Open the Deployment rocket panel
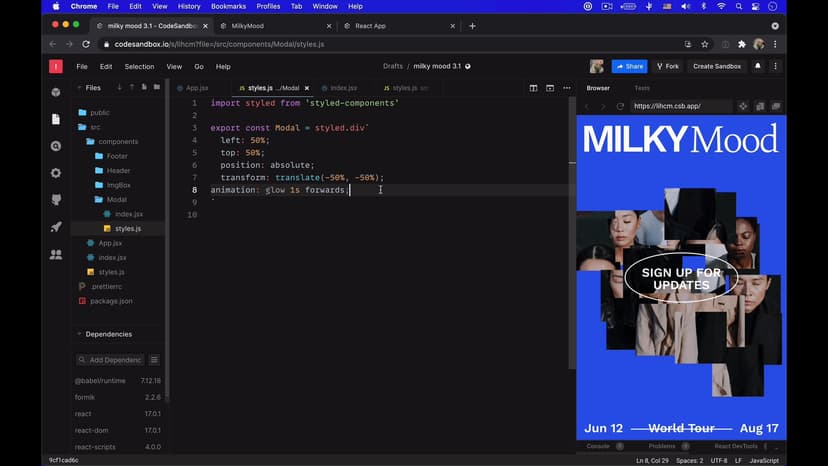Image resolution: width=828 pixels, height=466 pixels. coord(56,227)
